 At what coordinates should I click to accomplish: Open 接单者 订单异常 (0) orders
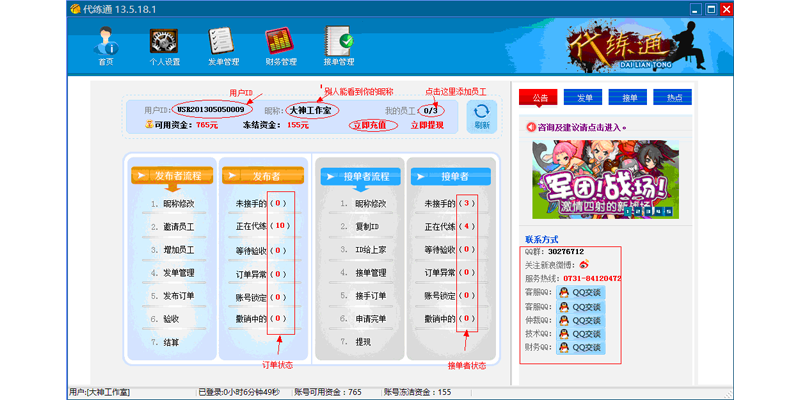click(x=451, y=273)
